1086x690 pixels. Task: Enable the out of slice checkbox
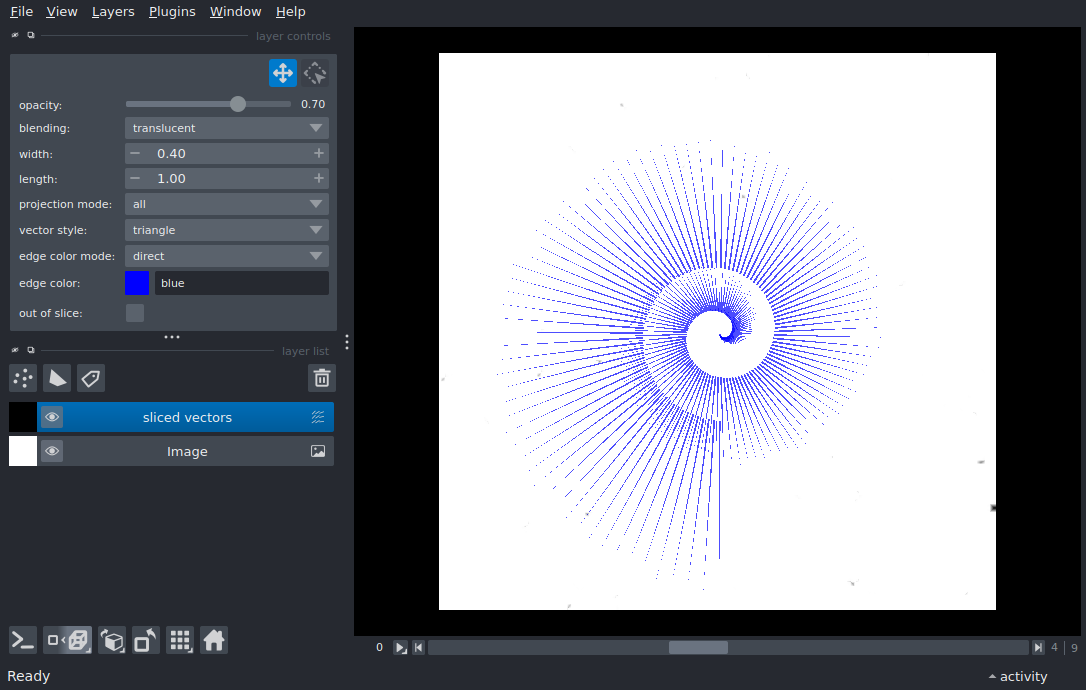(x=135, y=313)
